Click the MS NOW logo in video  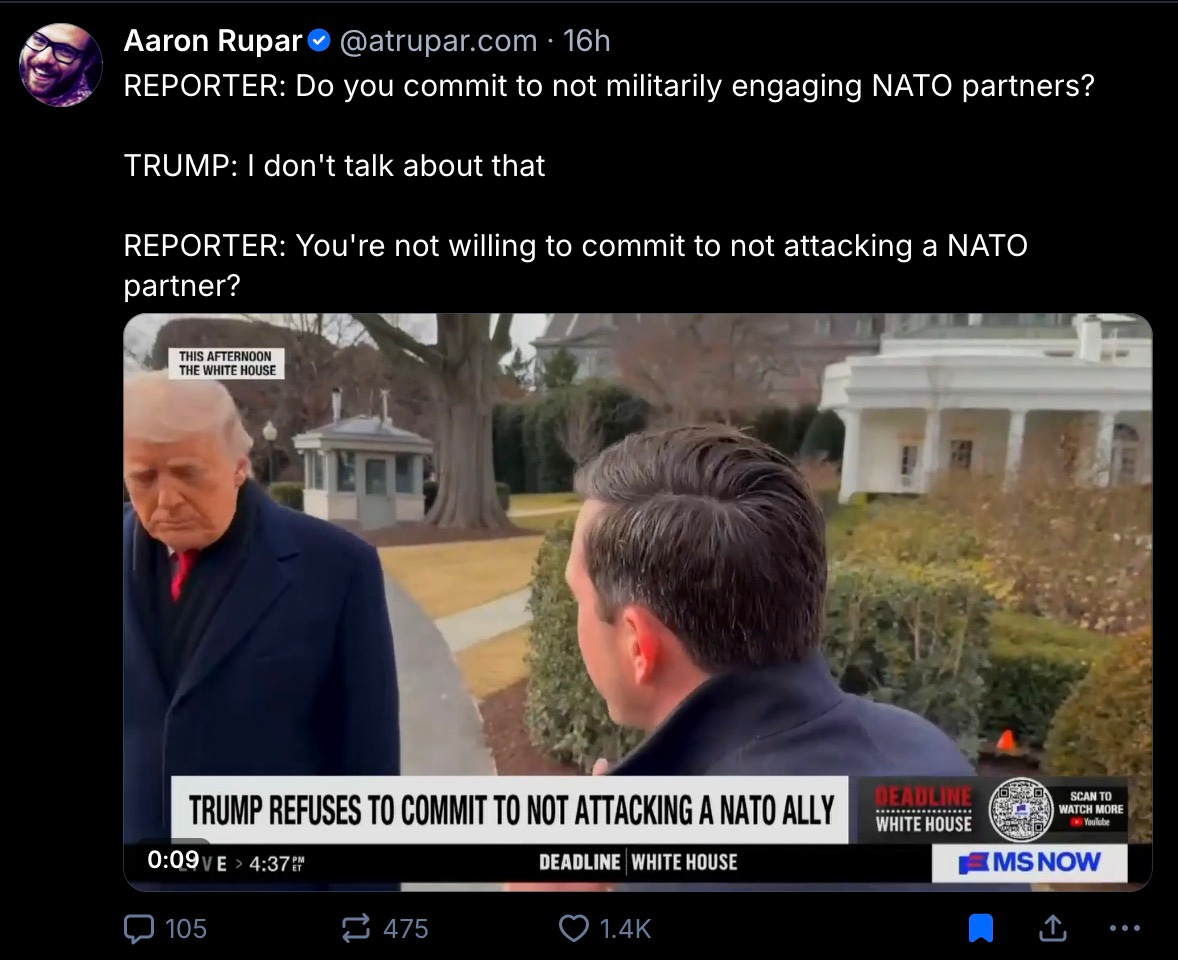[1030, 862]
